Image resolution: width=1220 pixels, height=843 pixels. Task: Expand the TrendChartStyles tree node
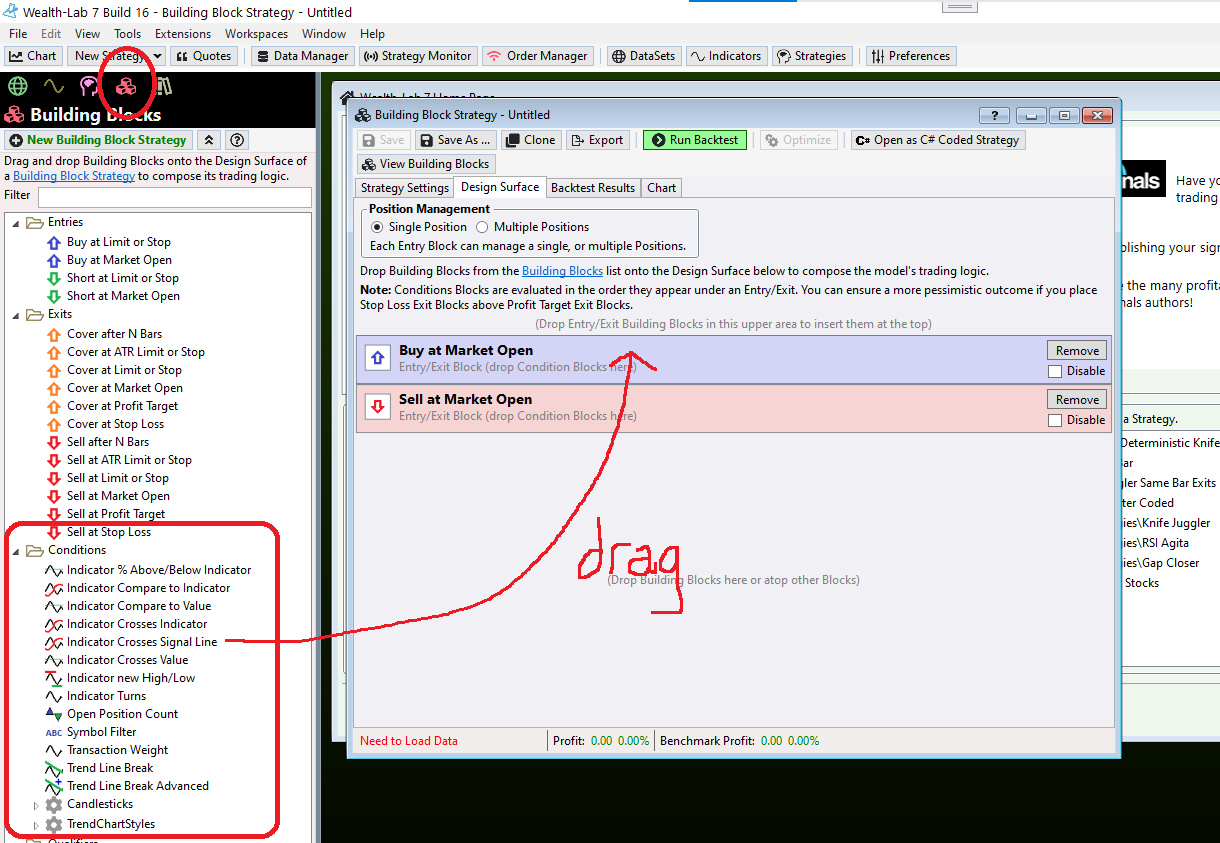coord(36,824)
